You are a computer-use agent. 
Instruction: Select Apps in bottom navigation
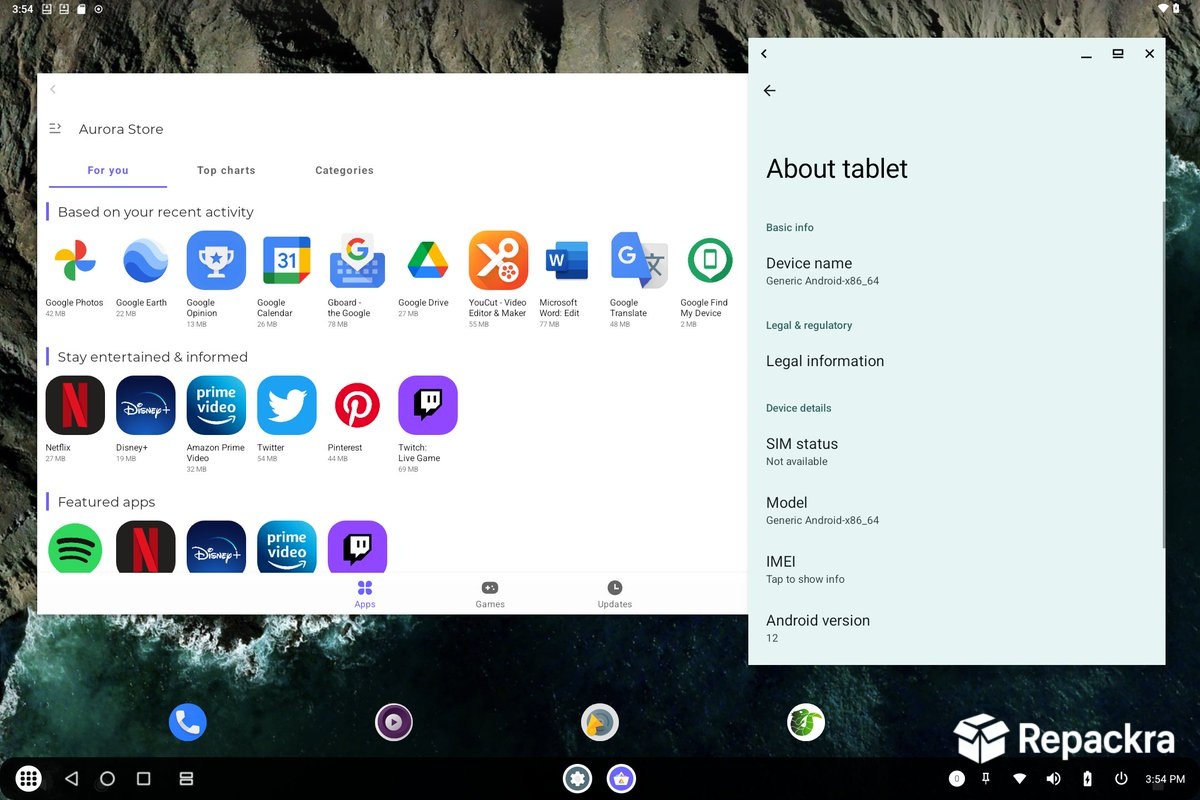click(365, 594)
